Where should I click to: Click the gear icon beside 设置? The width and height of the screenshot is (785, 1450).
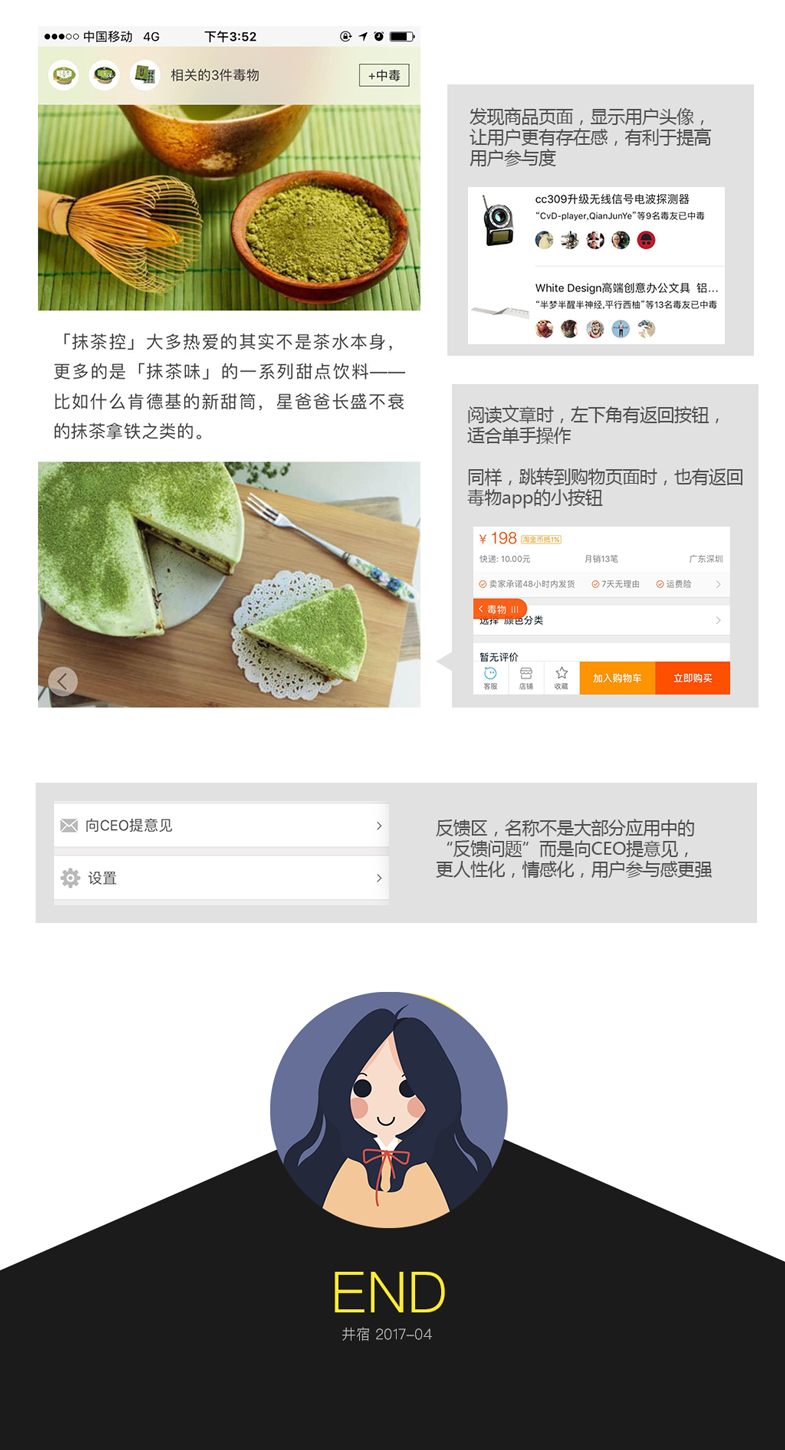pyautogui.click(x=70, y=878)
